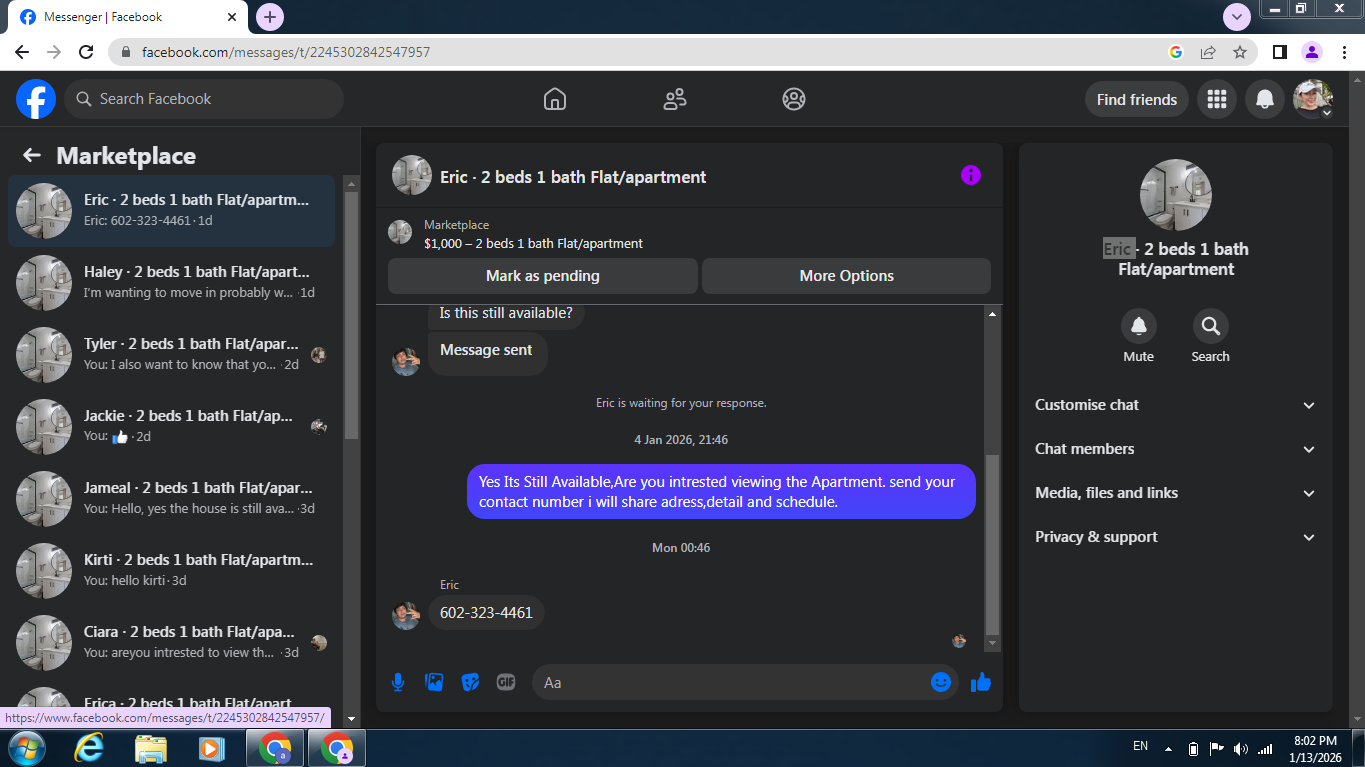Viewport: 1365px width, 767px height.
Task: Reload the browser page
Action: coord(86,52)
